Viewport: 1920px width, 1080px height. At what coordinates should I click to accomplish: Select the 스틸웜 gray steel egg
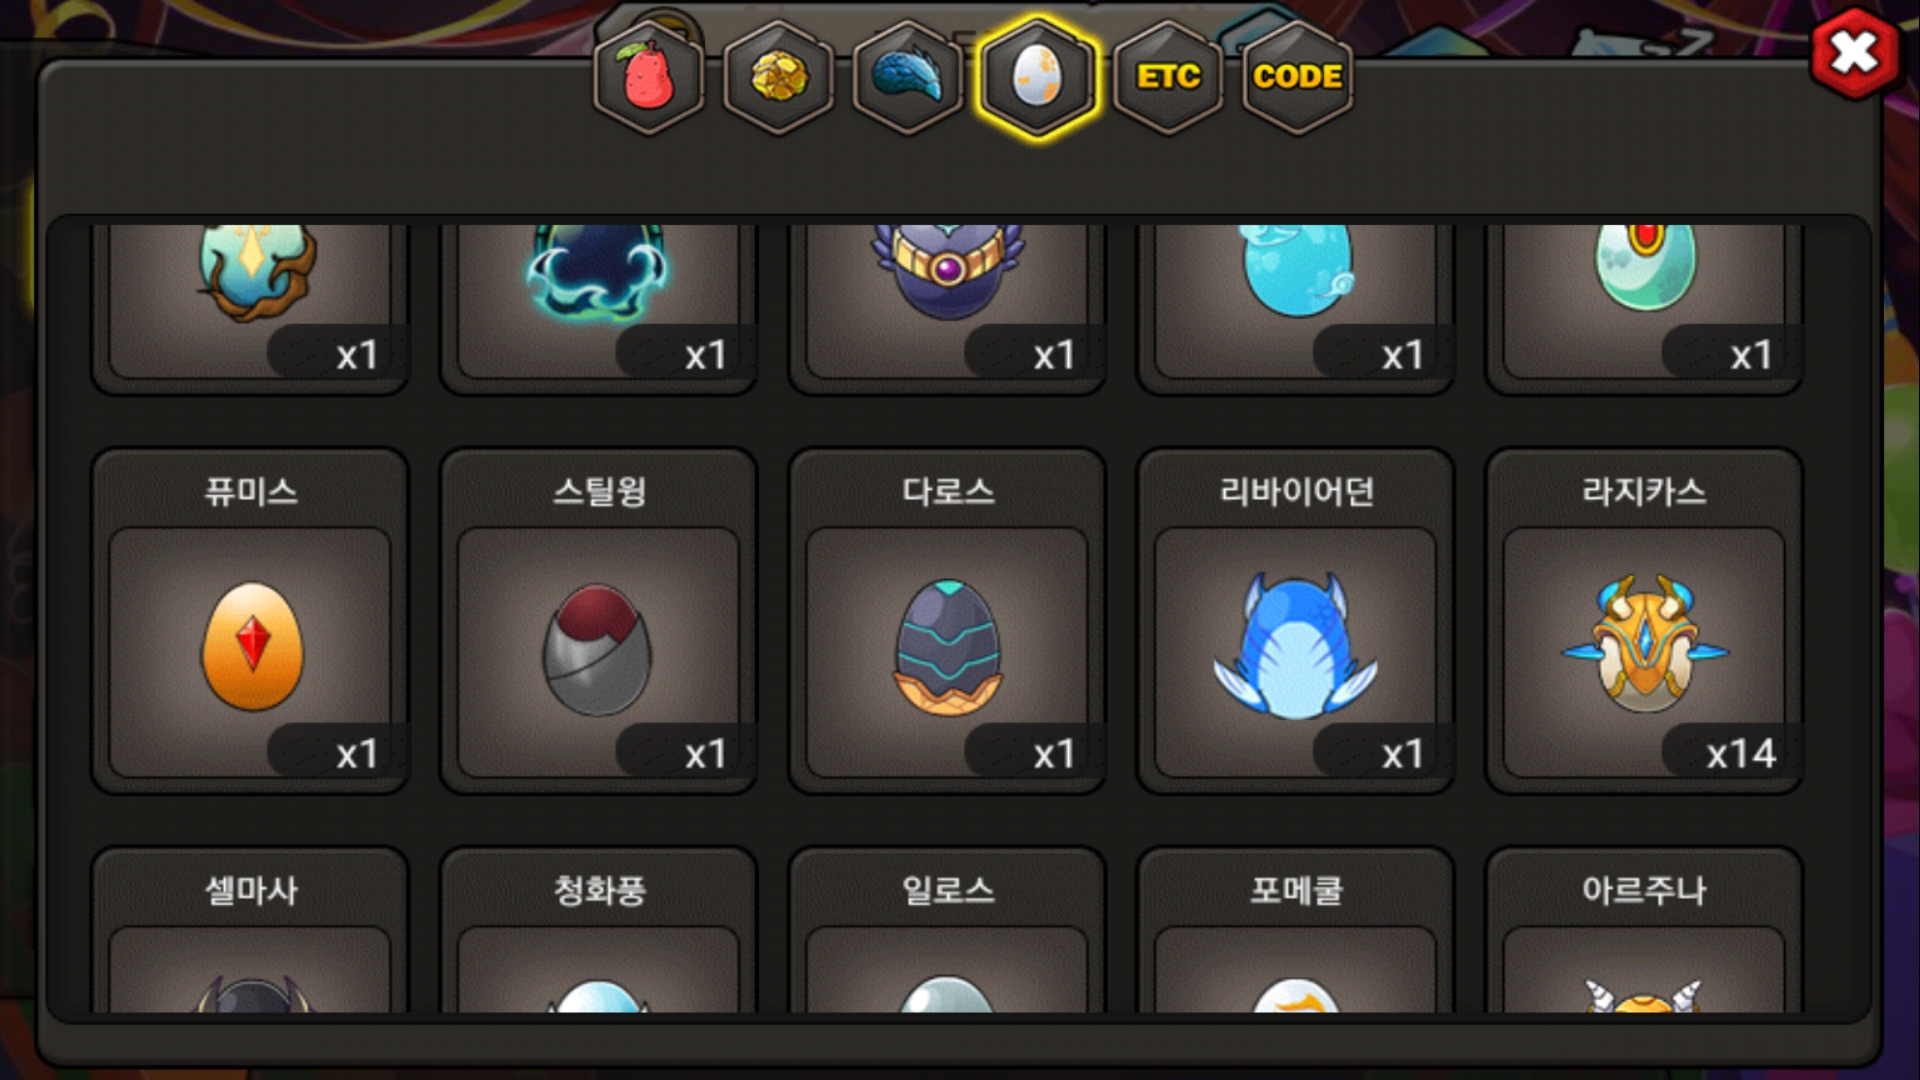tap(598, 621)
